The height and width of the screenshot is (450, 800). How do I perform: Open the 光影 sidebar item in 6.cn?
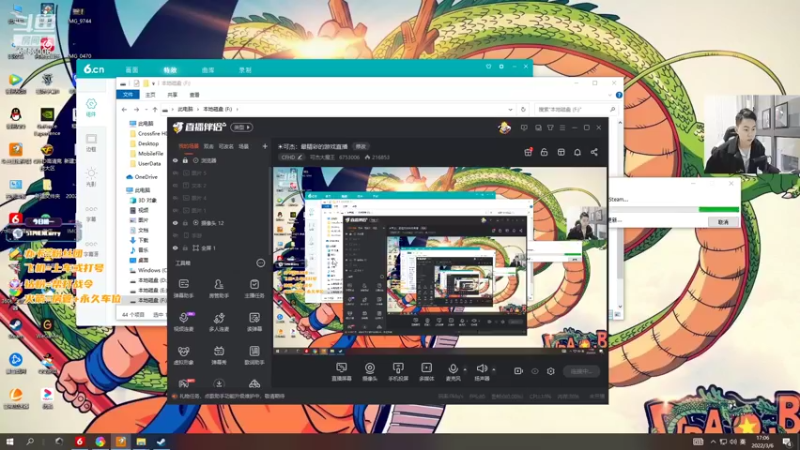click(x=91, y=177)
